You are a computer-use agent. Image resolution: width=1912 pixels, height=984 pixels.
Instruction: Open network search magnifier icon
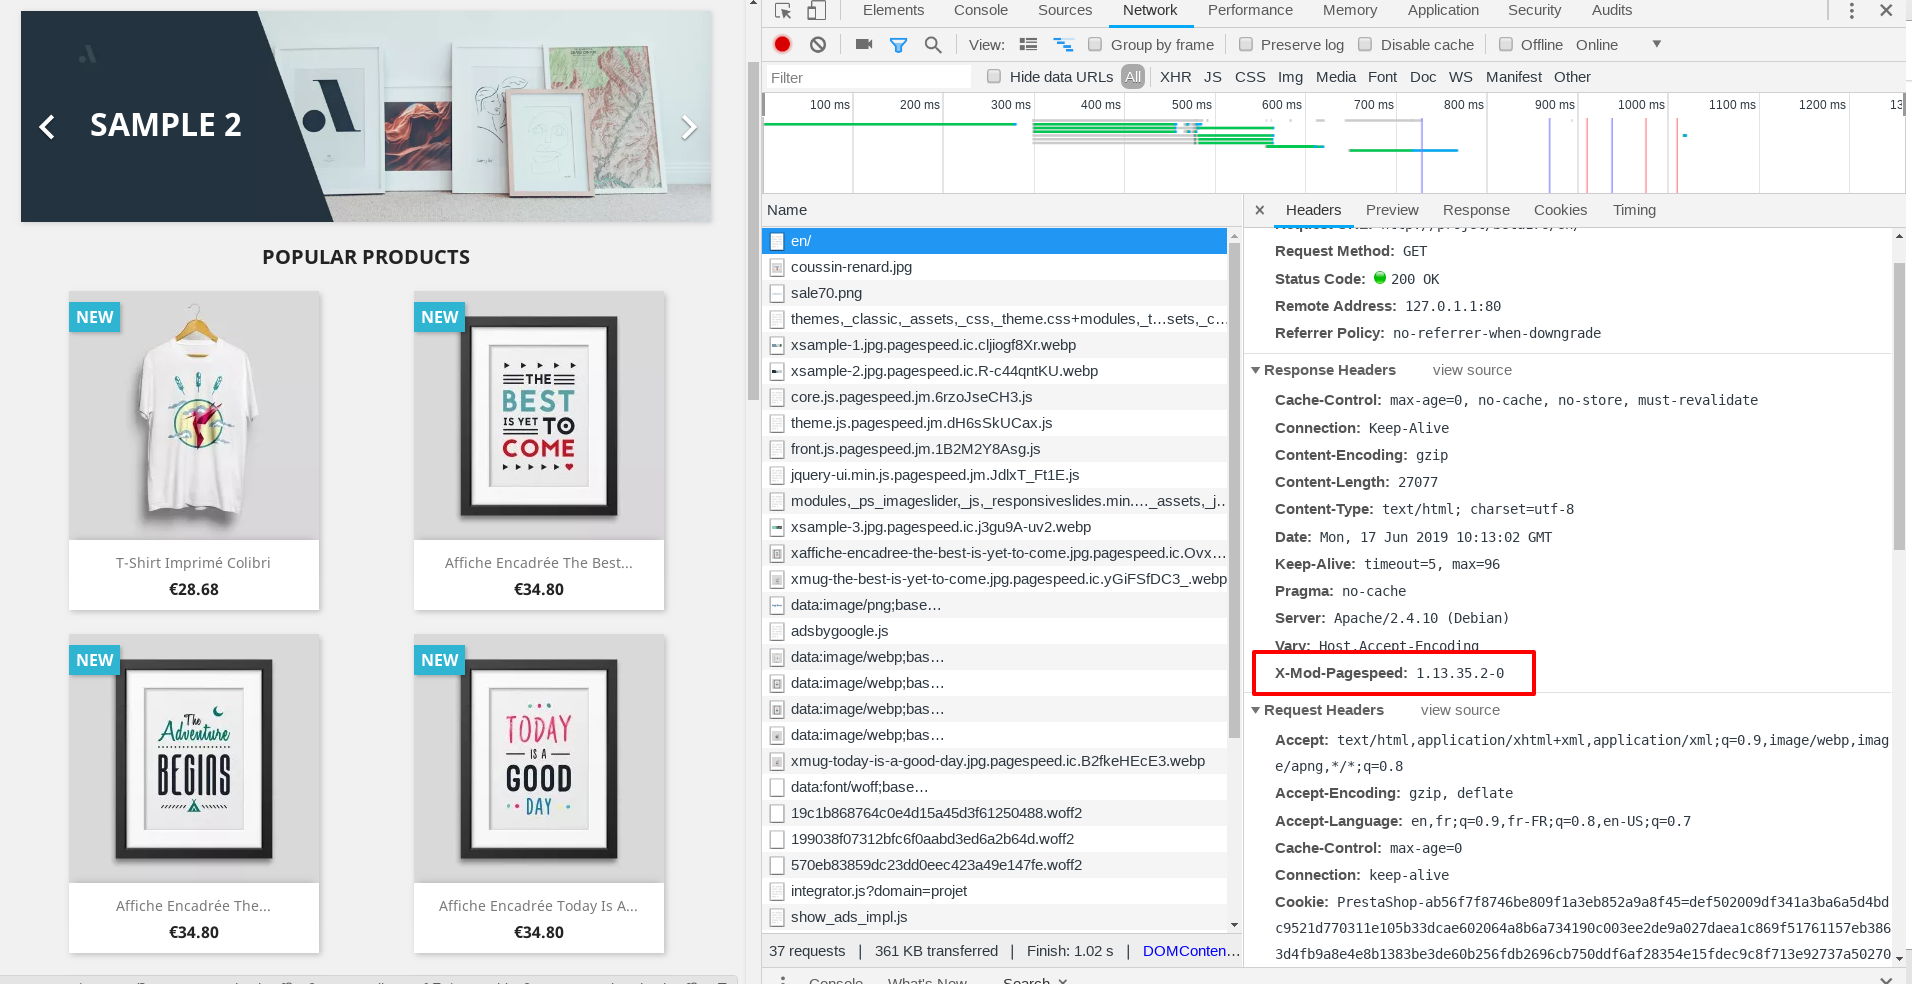coord(933,44)
